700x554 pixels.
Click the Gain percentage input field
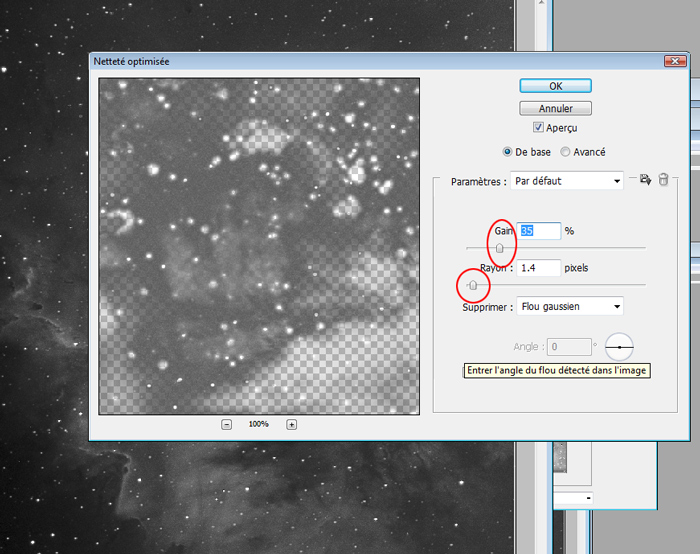538,231
